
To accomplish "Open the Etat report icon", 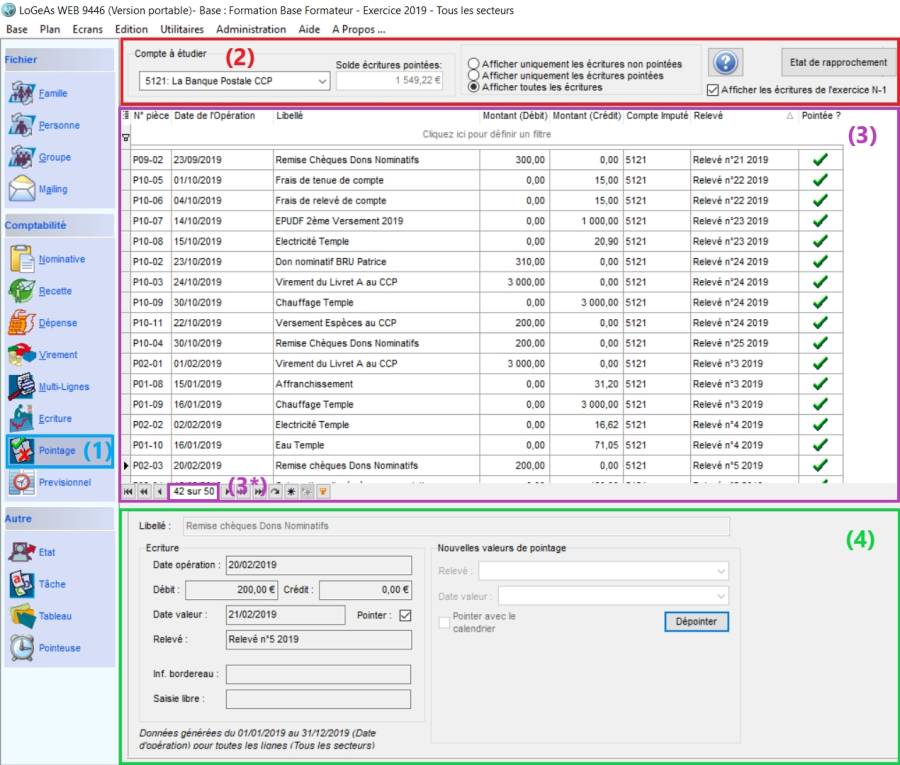I will point(22,552).
